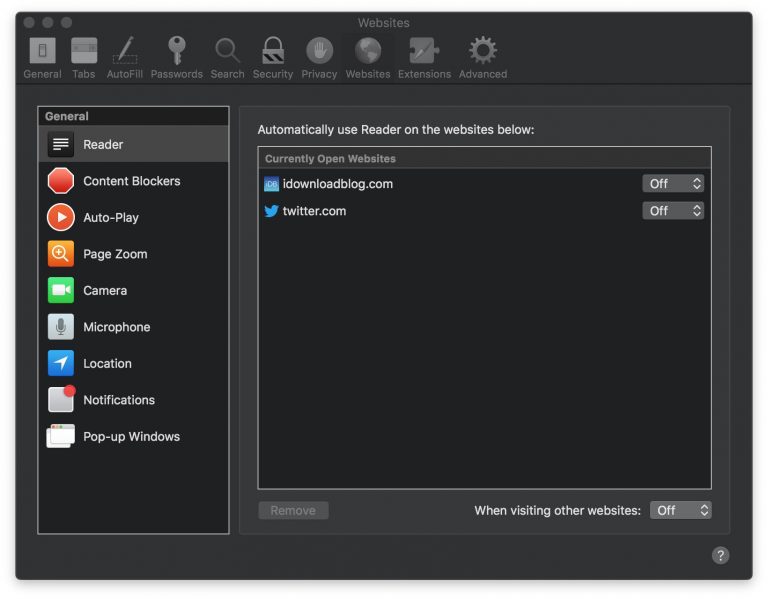Click the Content Blockers stop-sign icon

point(61,181)
